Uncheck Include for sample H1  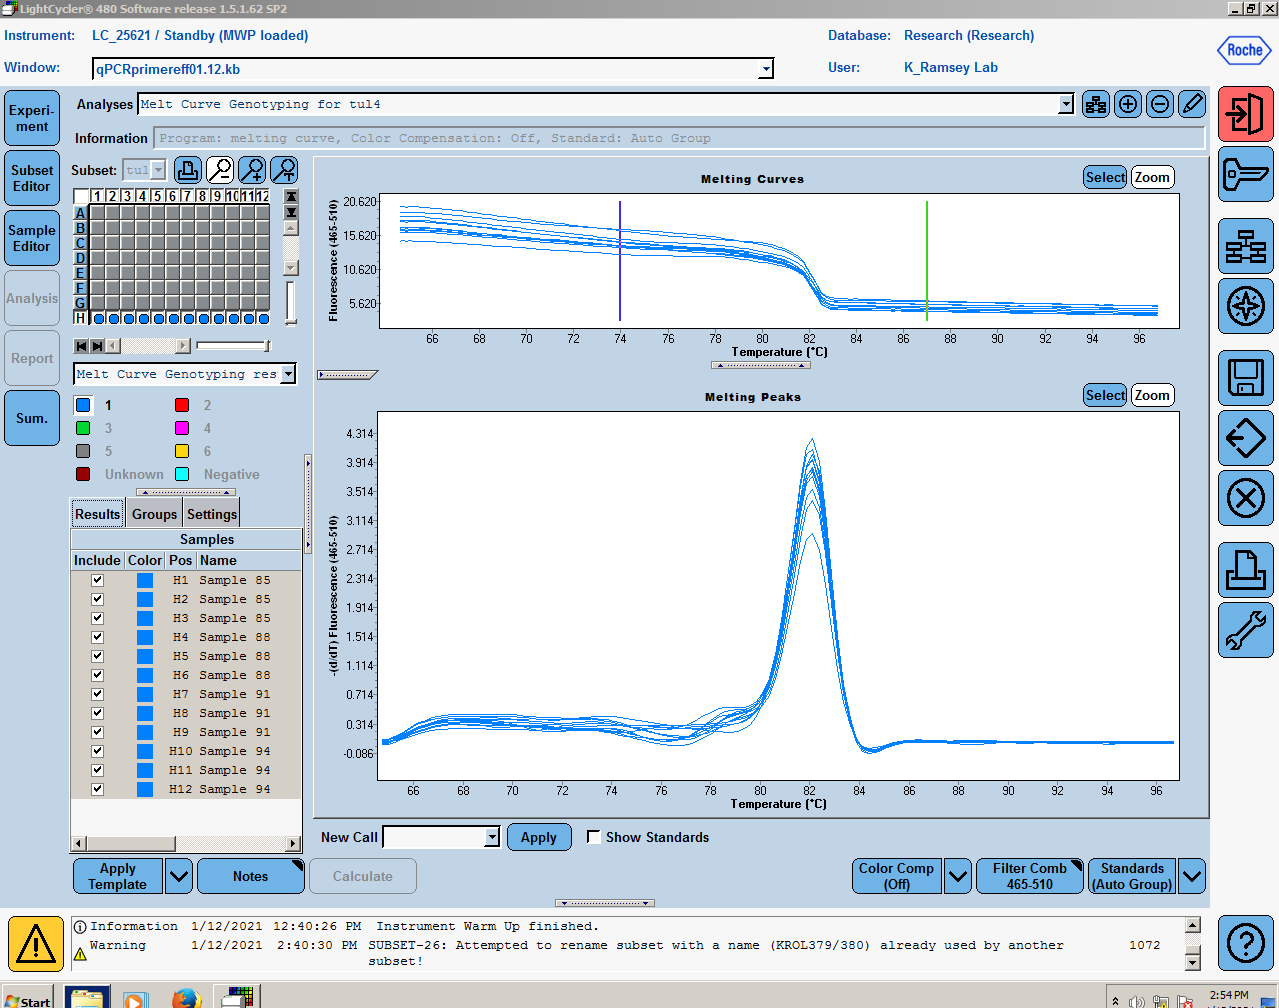97,580
